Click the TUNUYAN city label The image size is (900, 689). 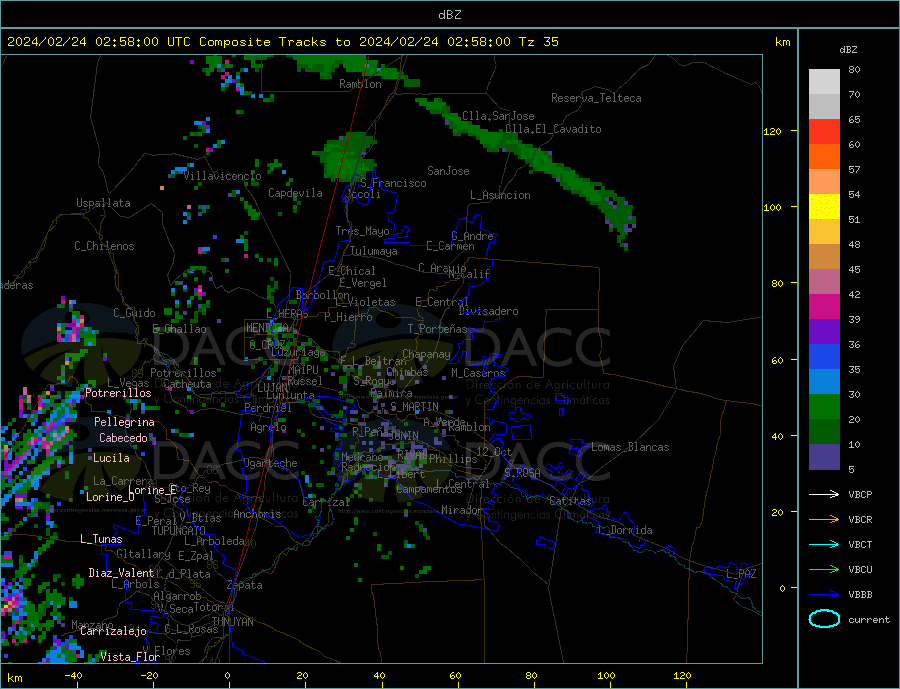point(232,622)
